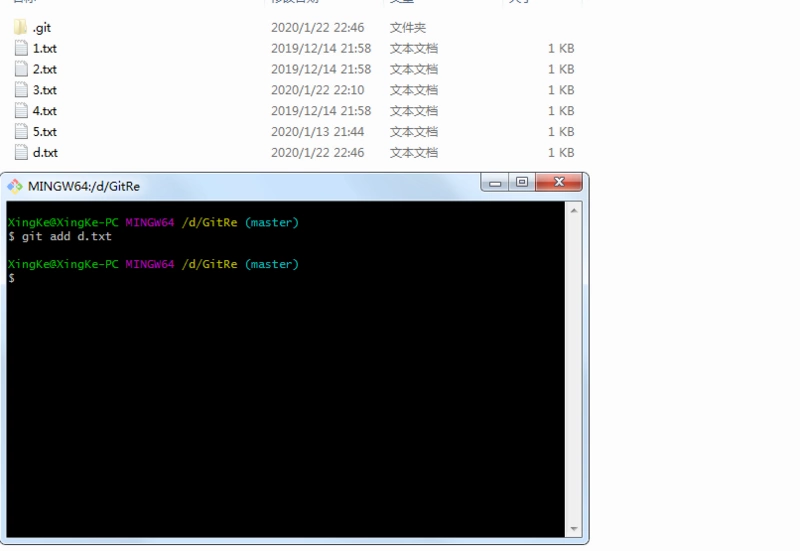Screen dimensions: 800x551
Task: Click the d.txt modified date
Action: pos(317,153)
